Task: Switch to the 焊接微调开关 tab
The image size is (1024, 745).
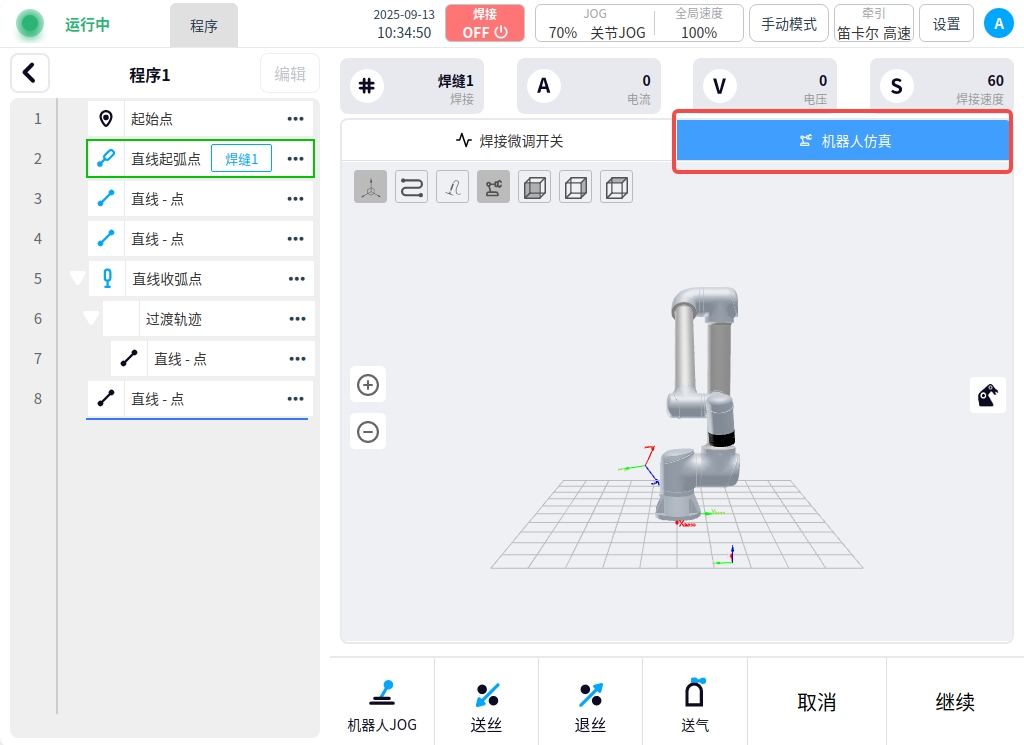Action: click(x=509, y=141)
